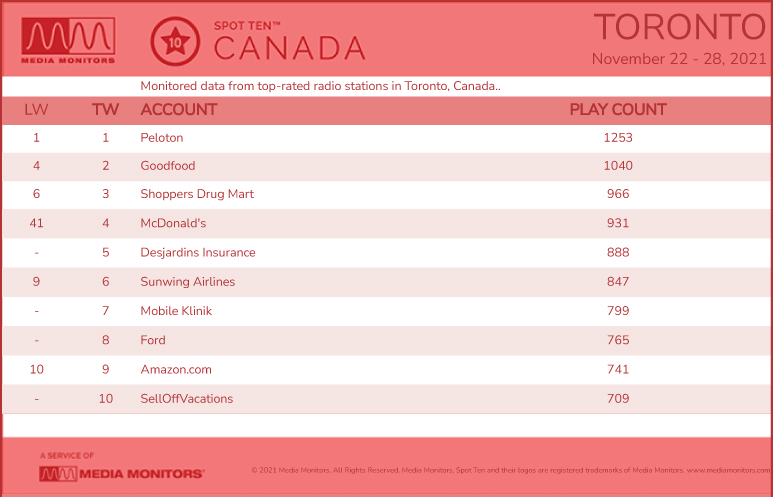Click the Amazon.com account name
The height and width of the screenshot is (497, 773).
pos(176,369)
